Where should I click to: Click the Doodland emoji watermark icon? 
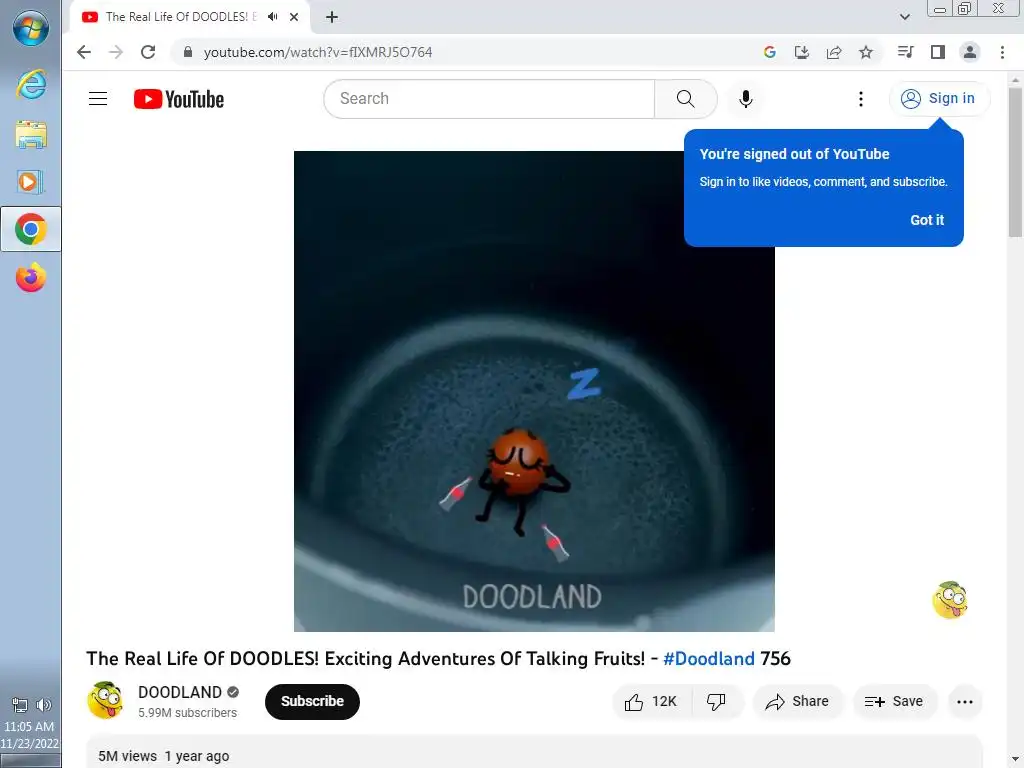tap(950, 600)
